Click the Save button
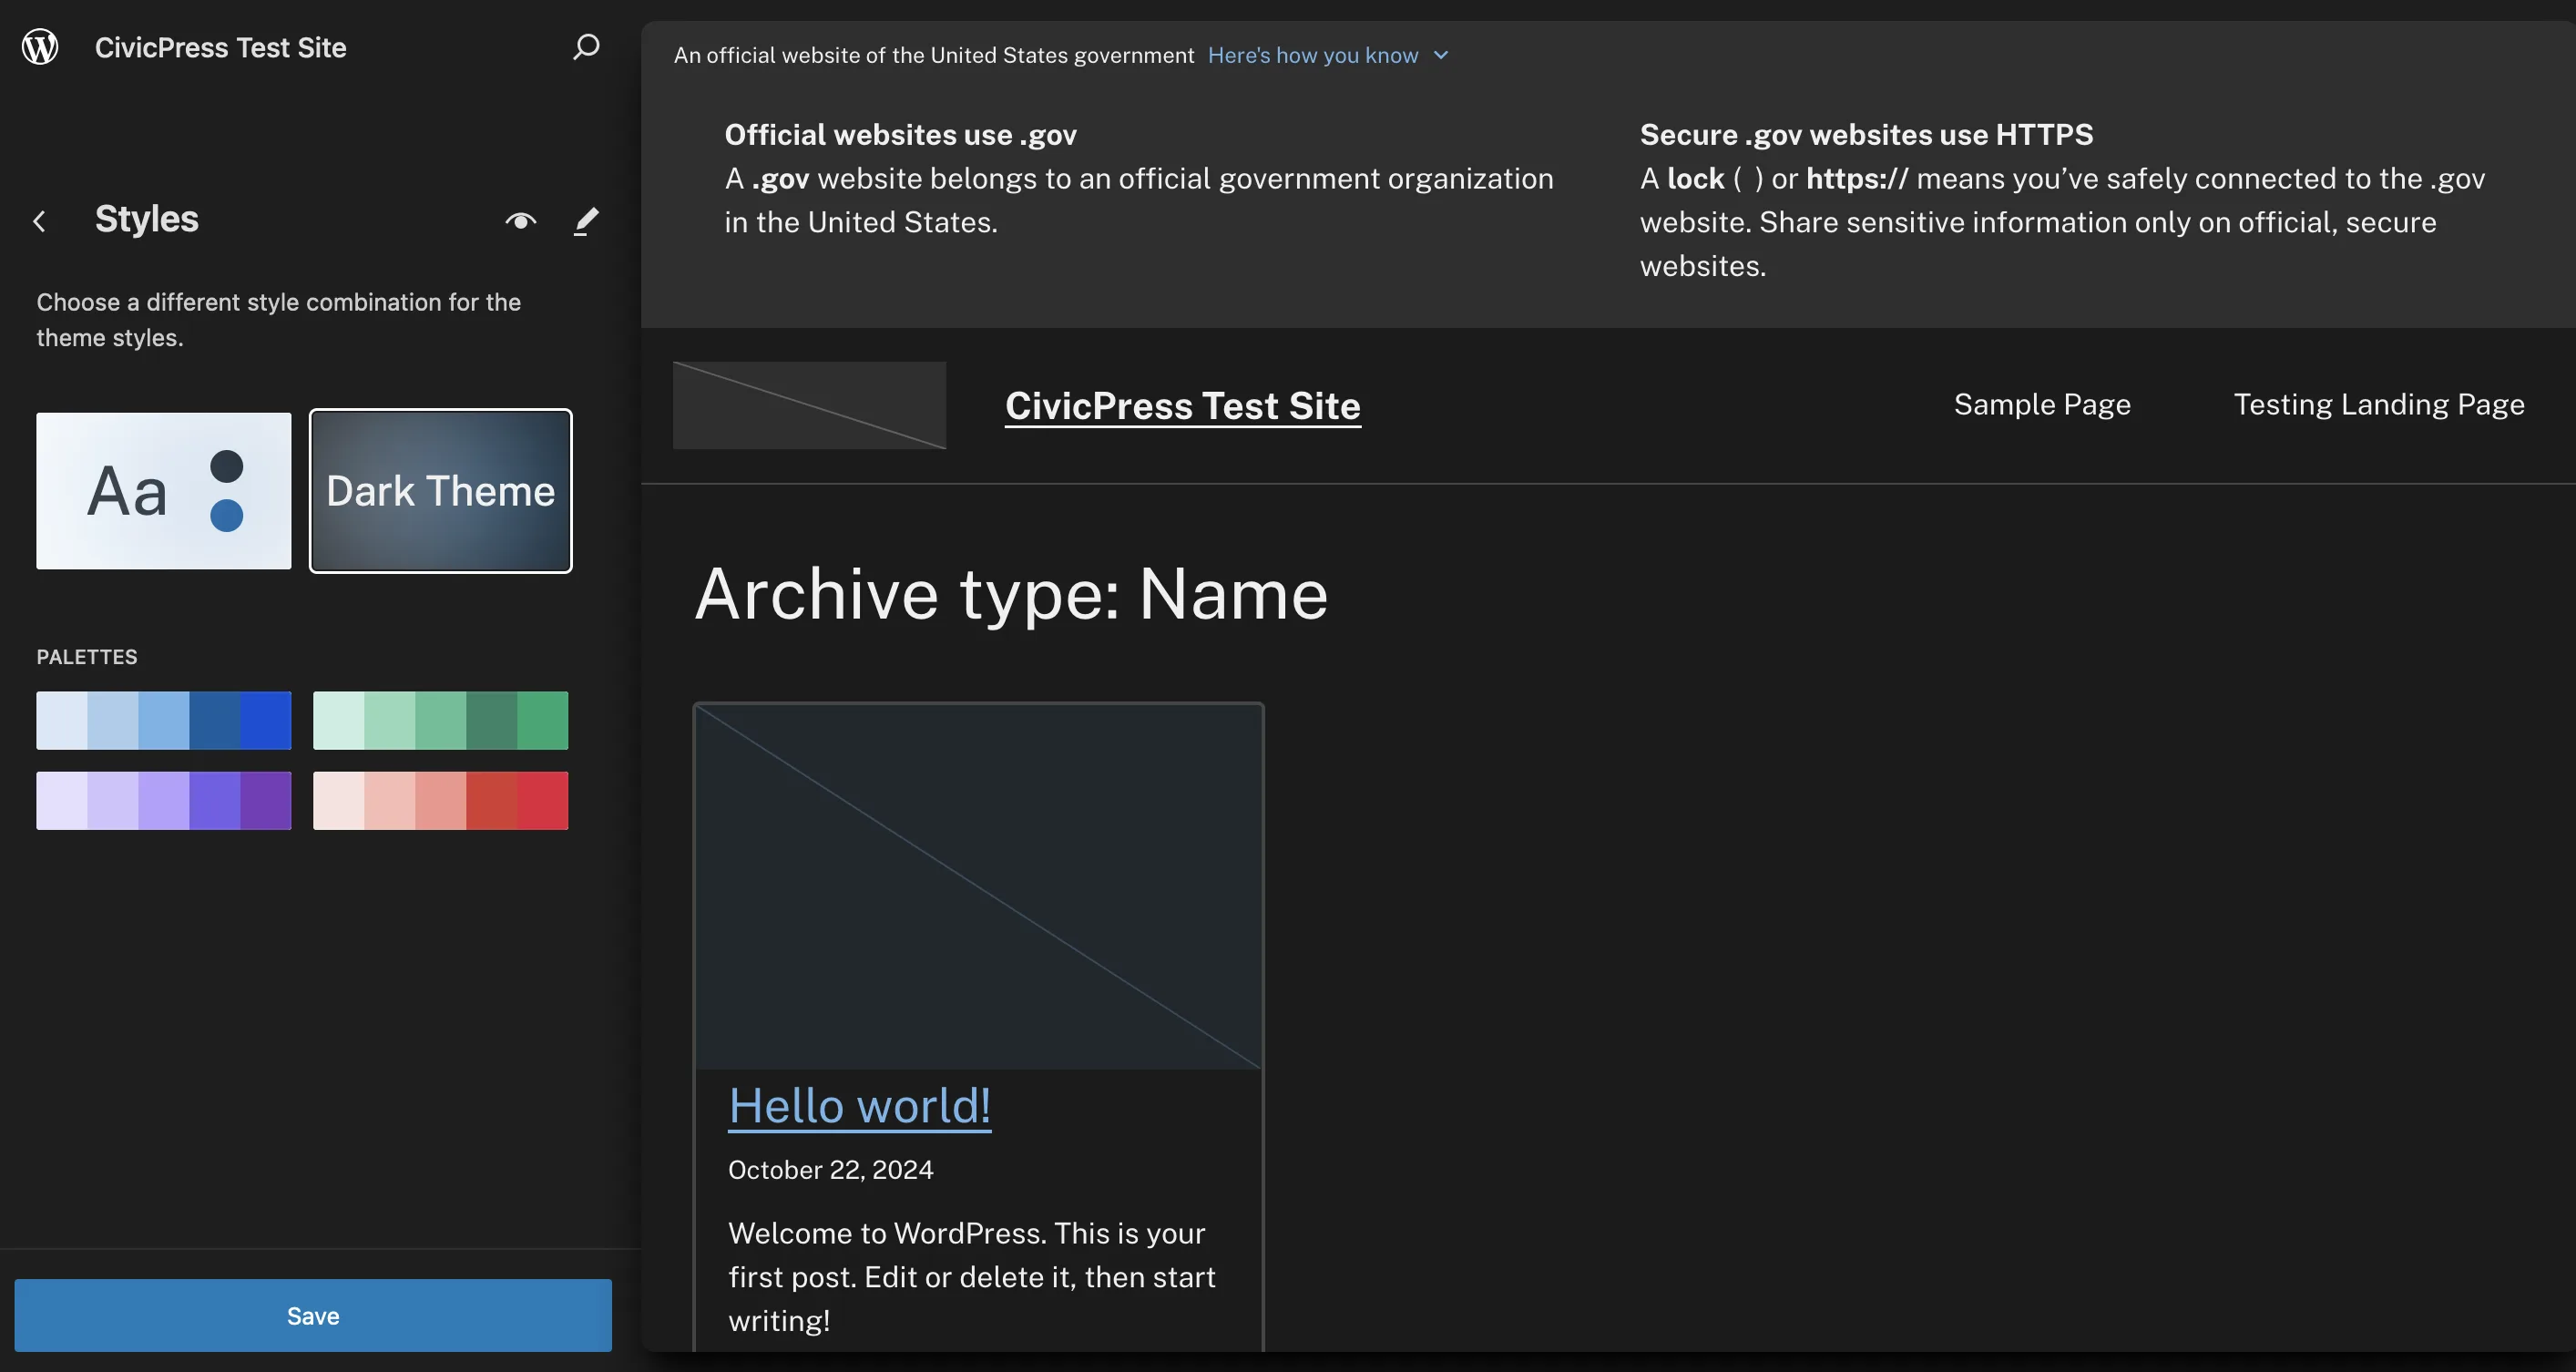2576x1372 pixels. click(313, 1315)
